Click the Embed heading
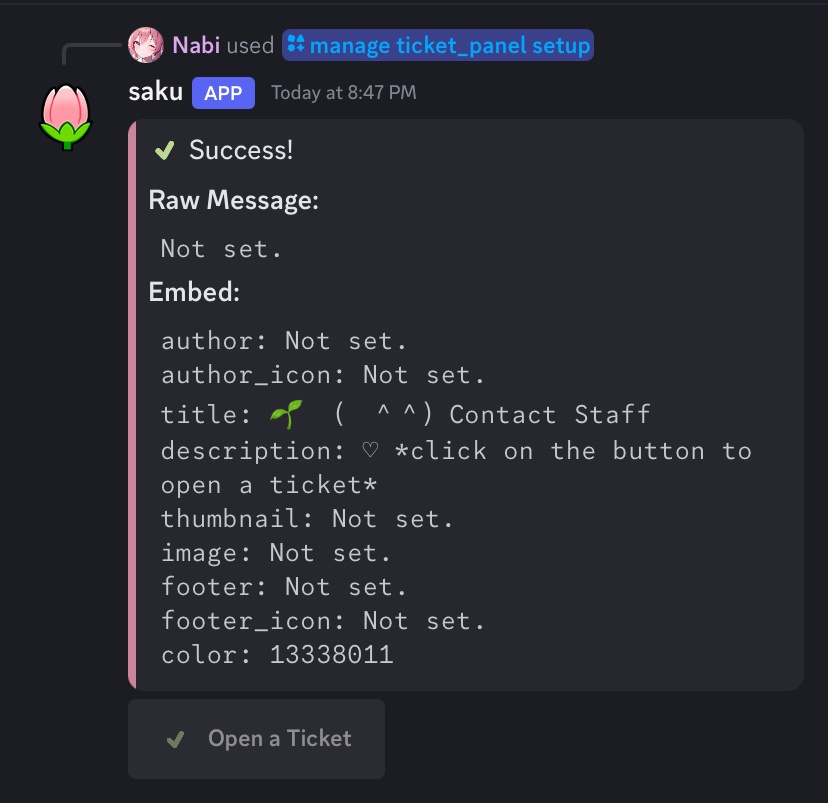828x803 pixels. coord(194,292)
